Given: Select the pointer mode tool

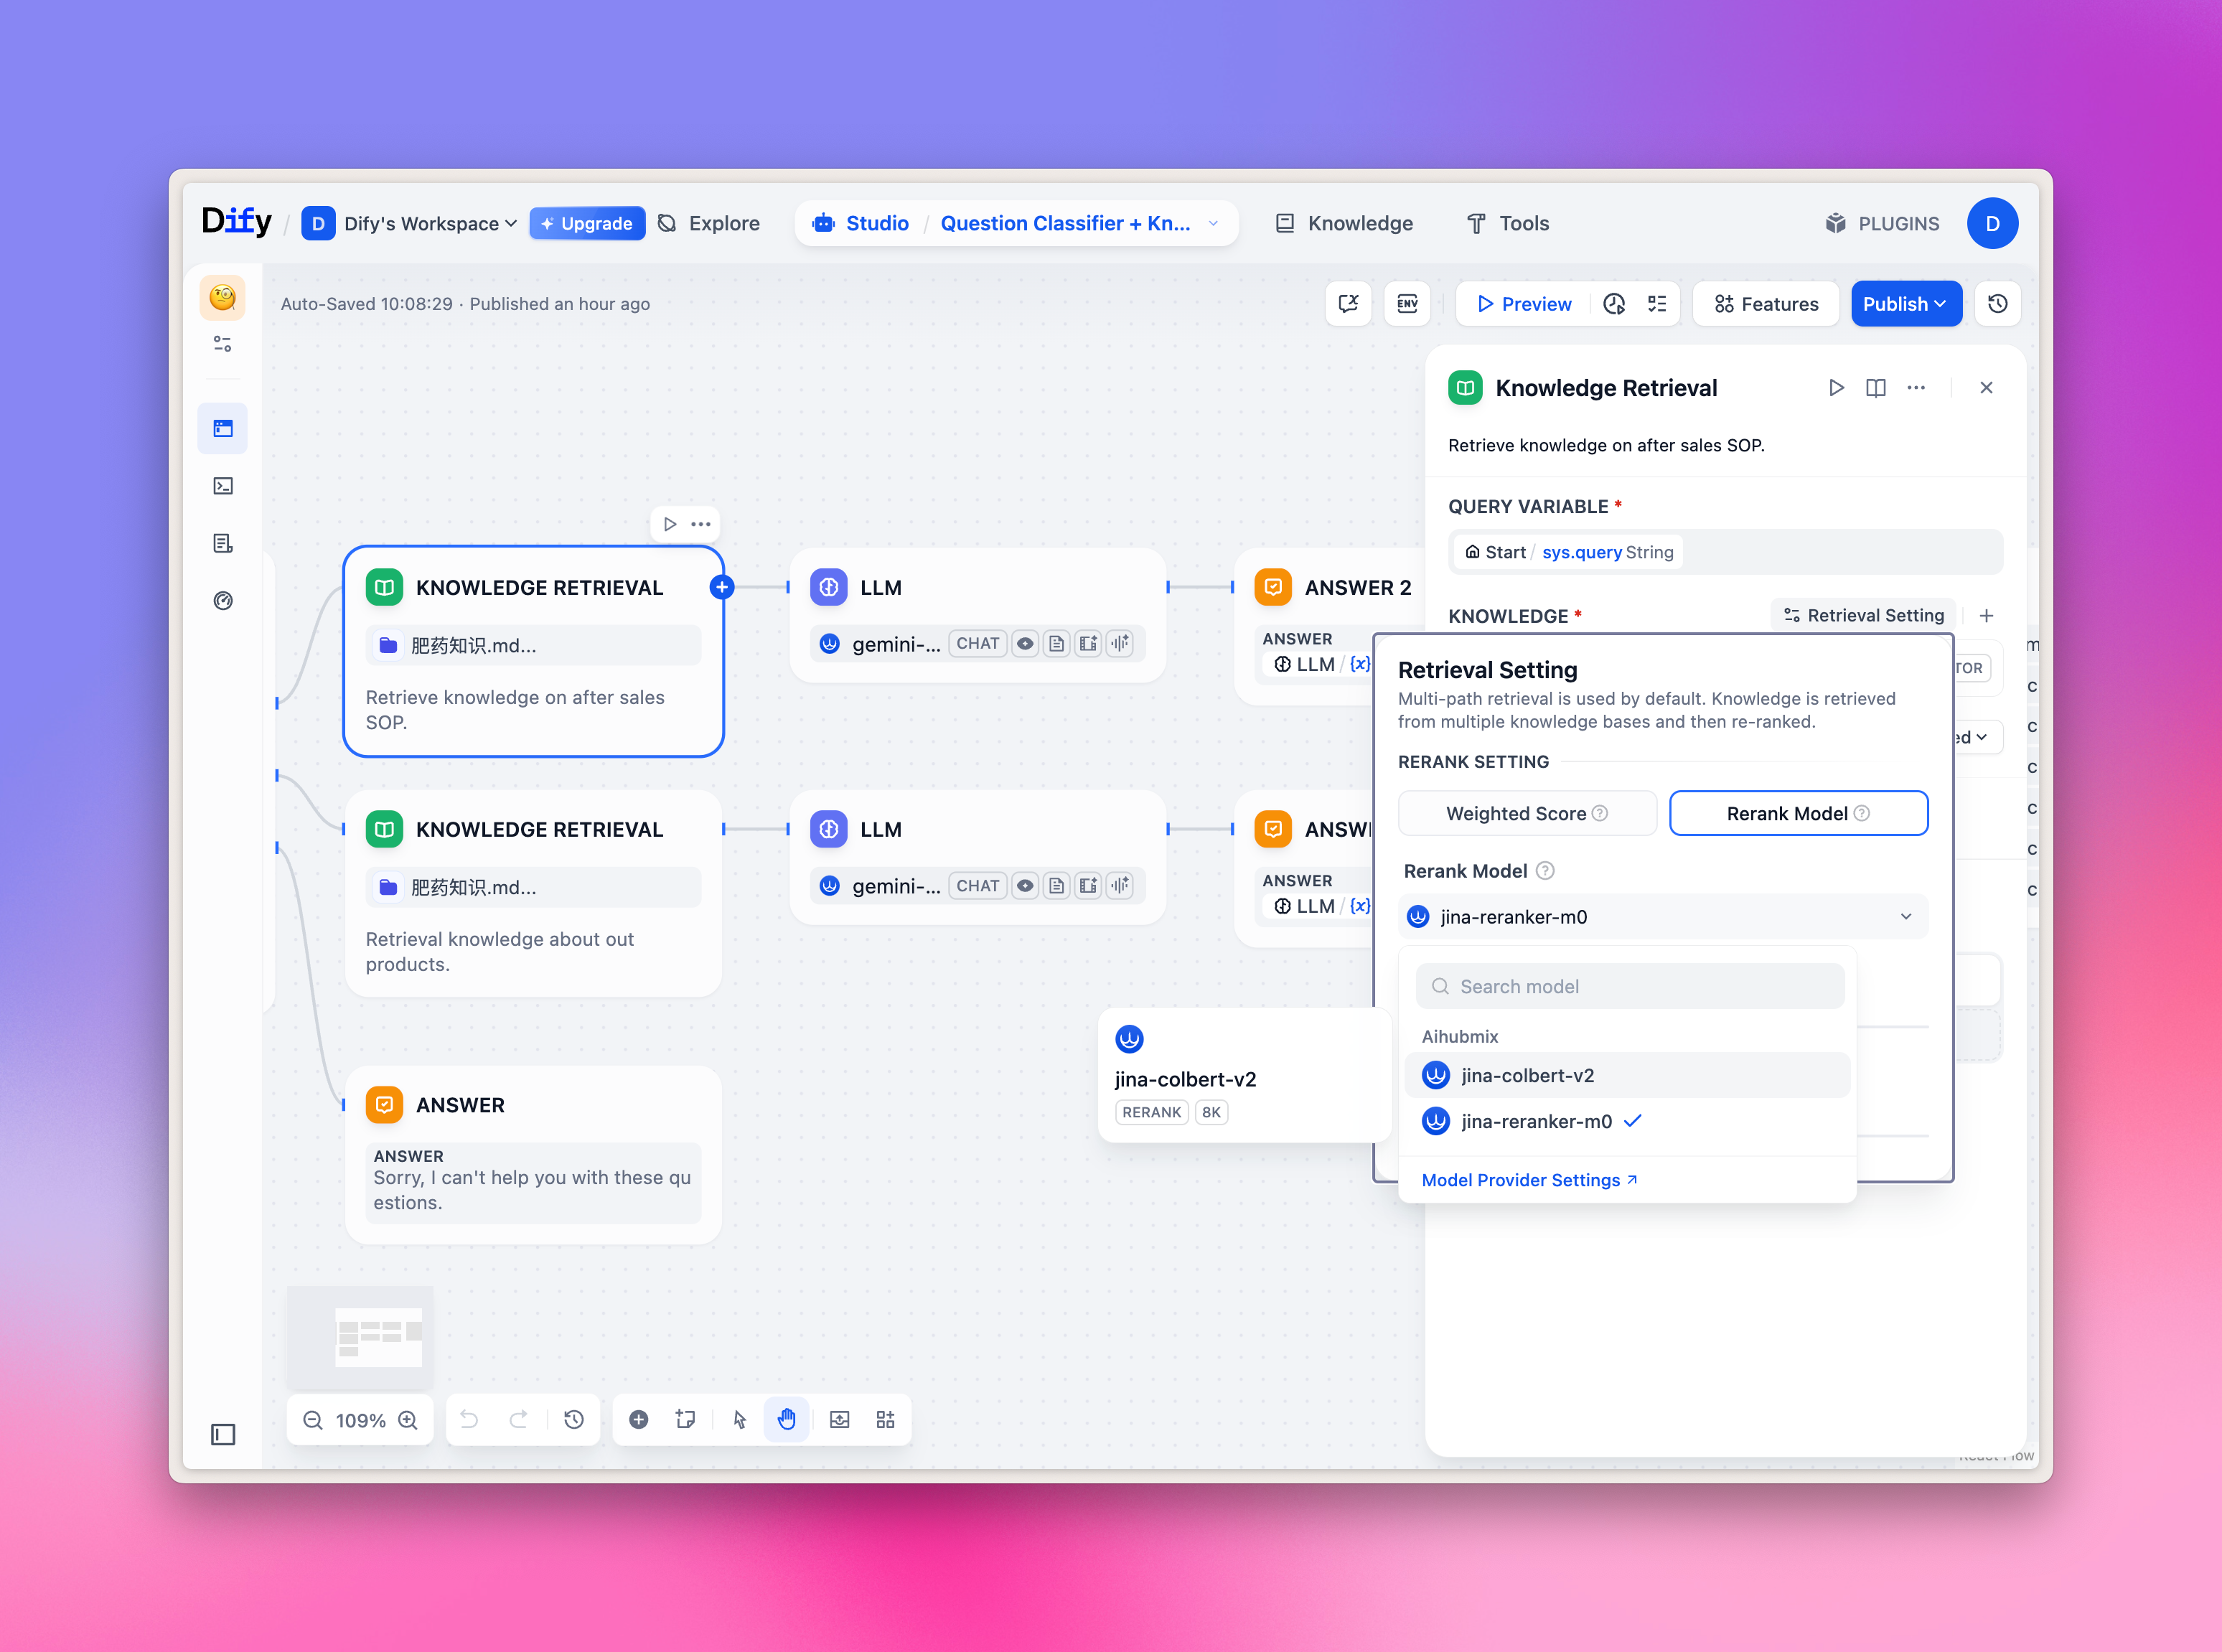Looking at the screenshot, I should click(x=739, y=1419).
